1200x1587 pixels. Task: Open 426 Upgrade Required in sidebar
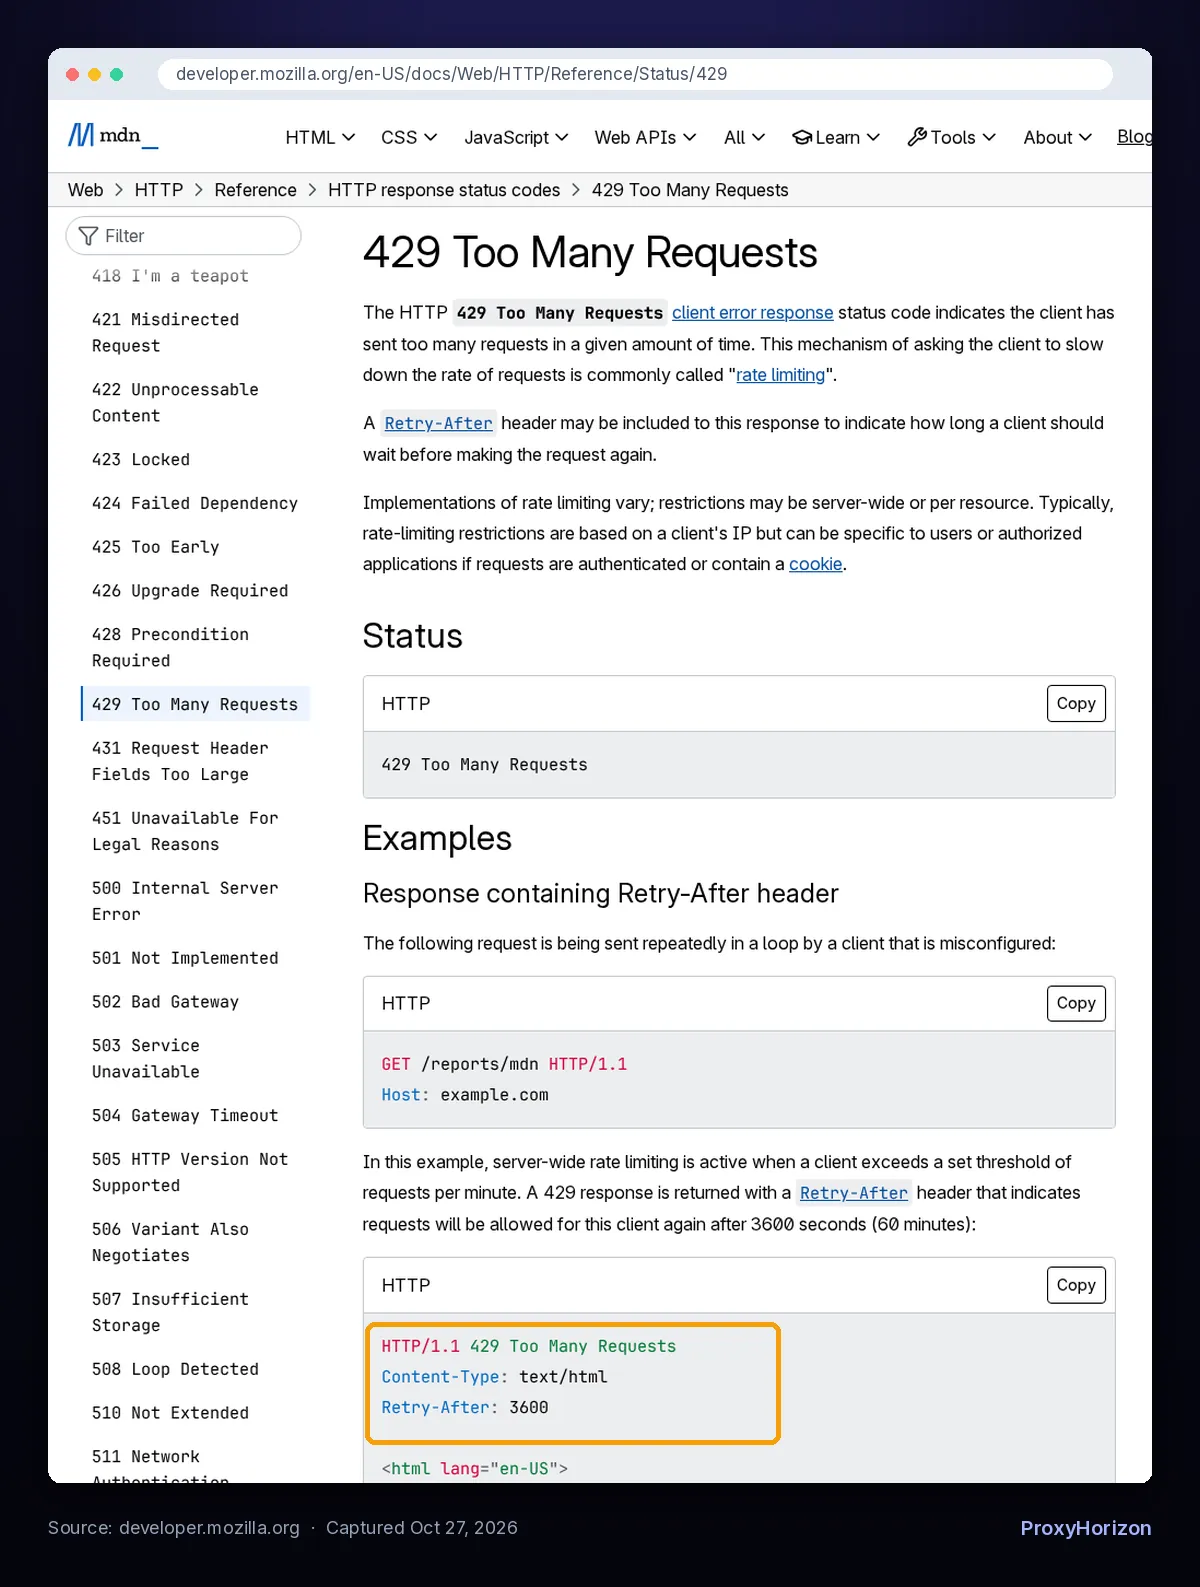point(190,591)
